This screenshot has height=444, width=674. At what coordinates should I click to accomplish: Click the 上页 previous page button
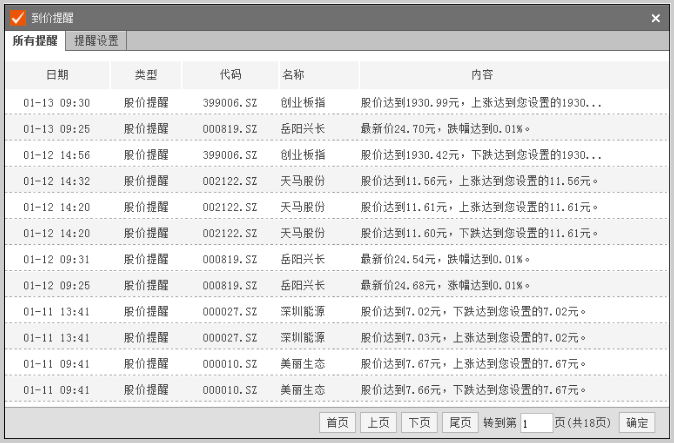click(378, 423)
